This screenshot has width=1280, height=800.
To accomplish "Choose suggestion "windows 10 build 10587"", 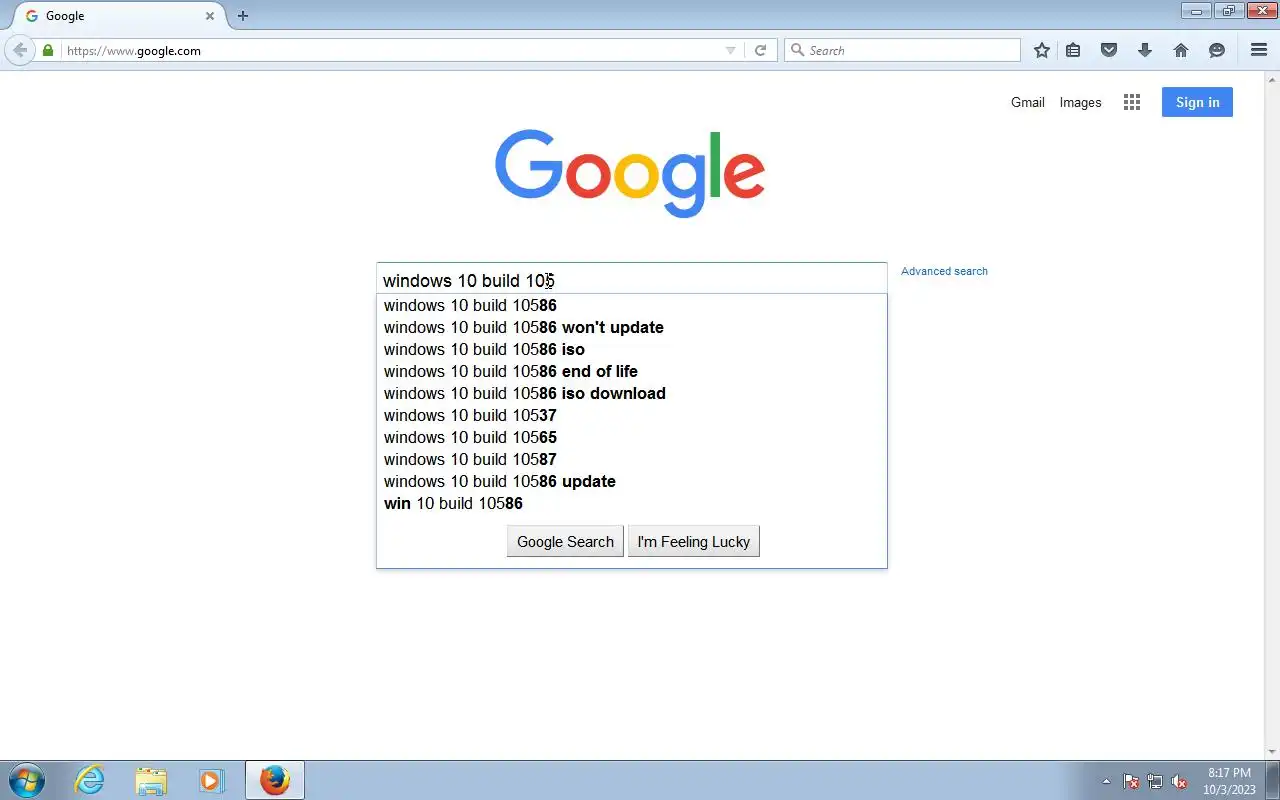I will click(x=631, y=459).
